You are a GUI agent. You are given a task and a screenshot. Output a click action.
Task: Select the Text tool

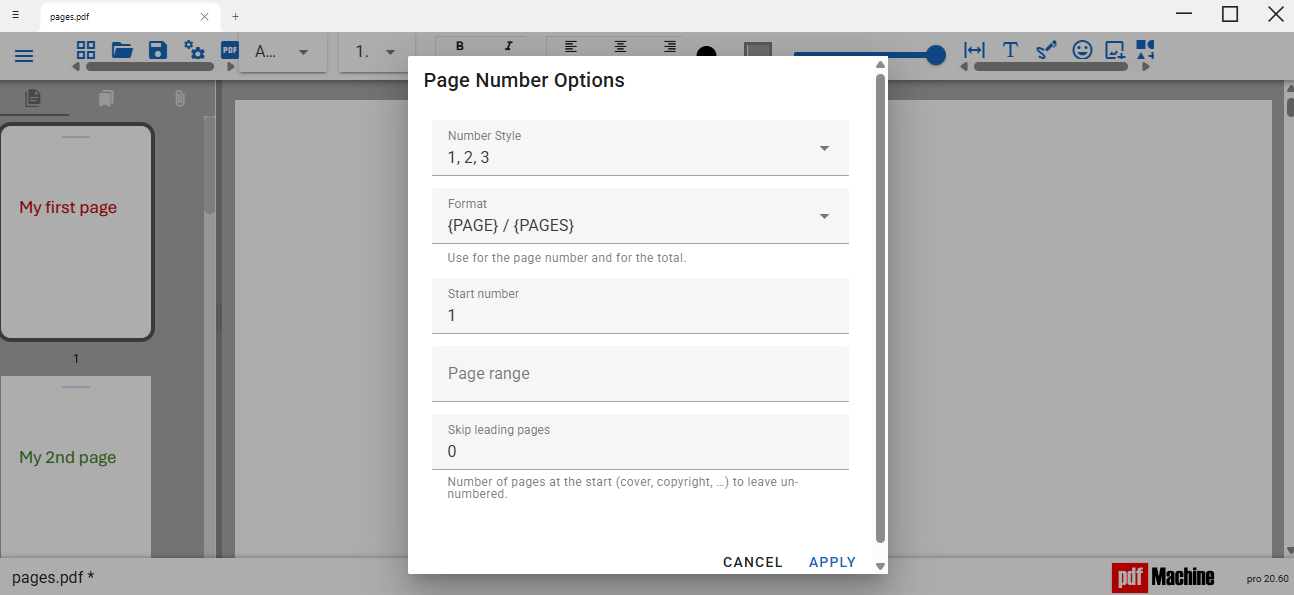1010,50
